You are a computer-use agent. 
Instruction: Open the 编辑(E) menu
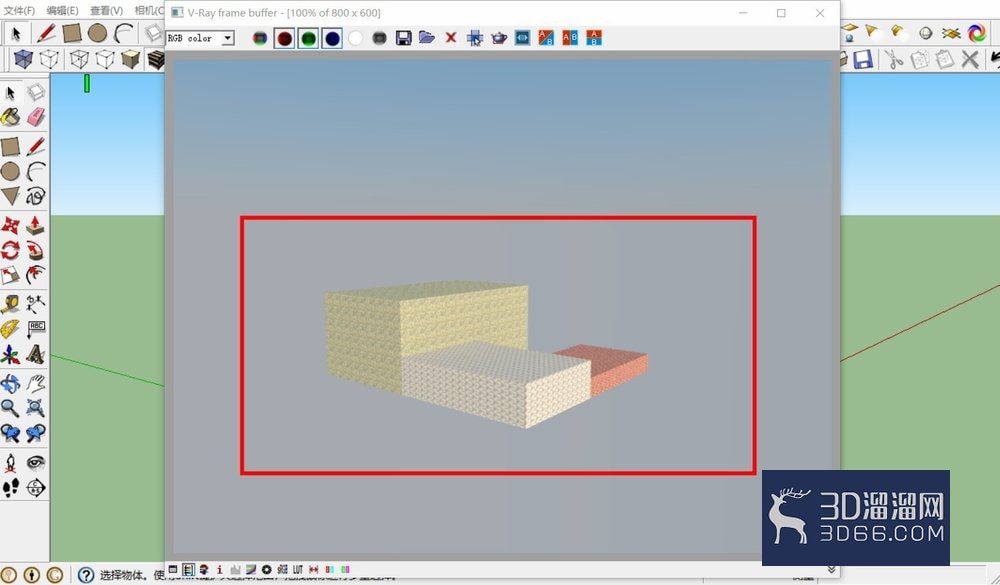point(62,10)
